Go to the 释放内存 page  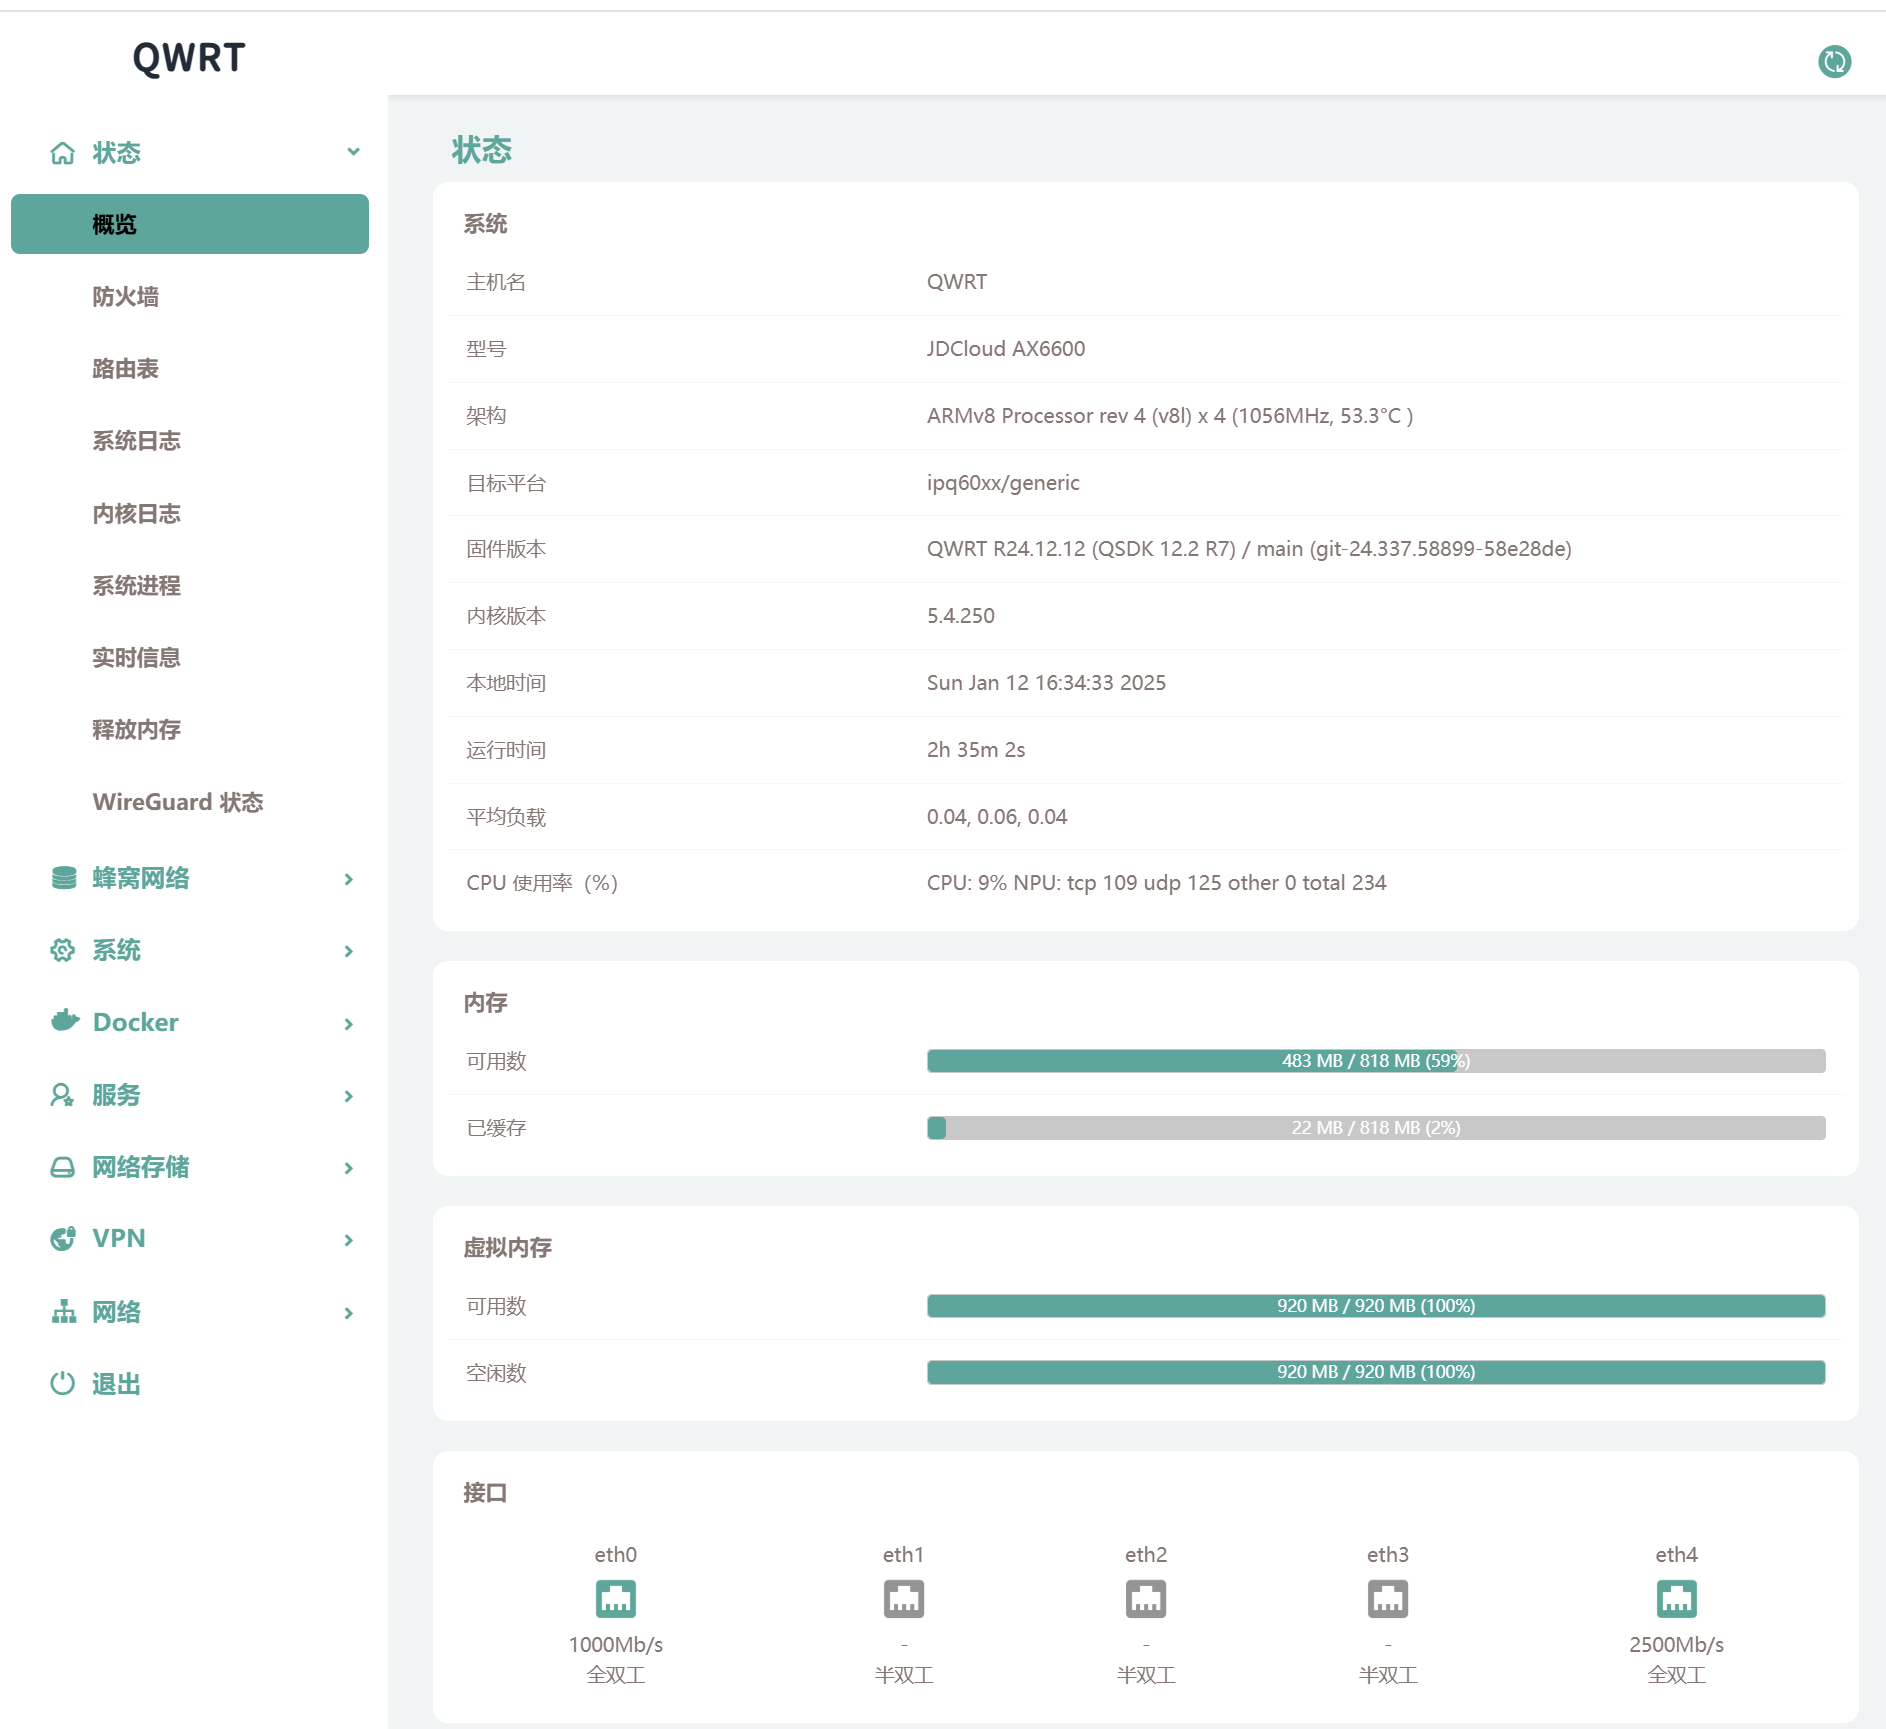(x=137, y=730)
